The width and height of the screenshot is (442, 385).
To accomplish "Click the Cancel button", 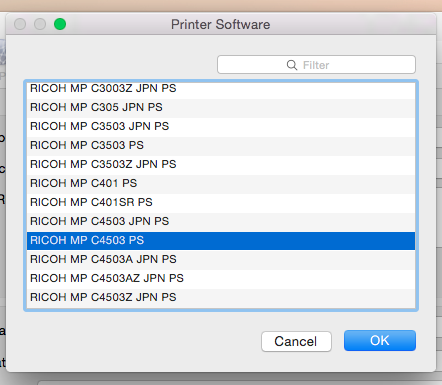I will click(296, 341).
